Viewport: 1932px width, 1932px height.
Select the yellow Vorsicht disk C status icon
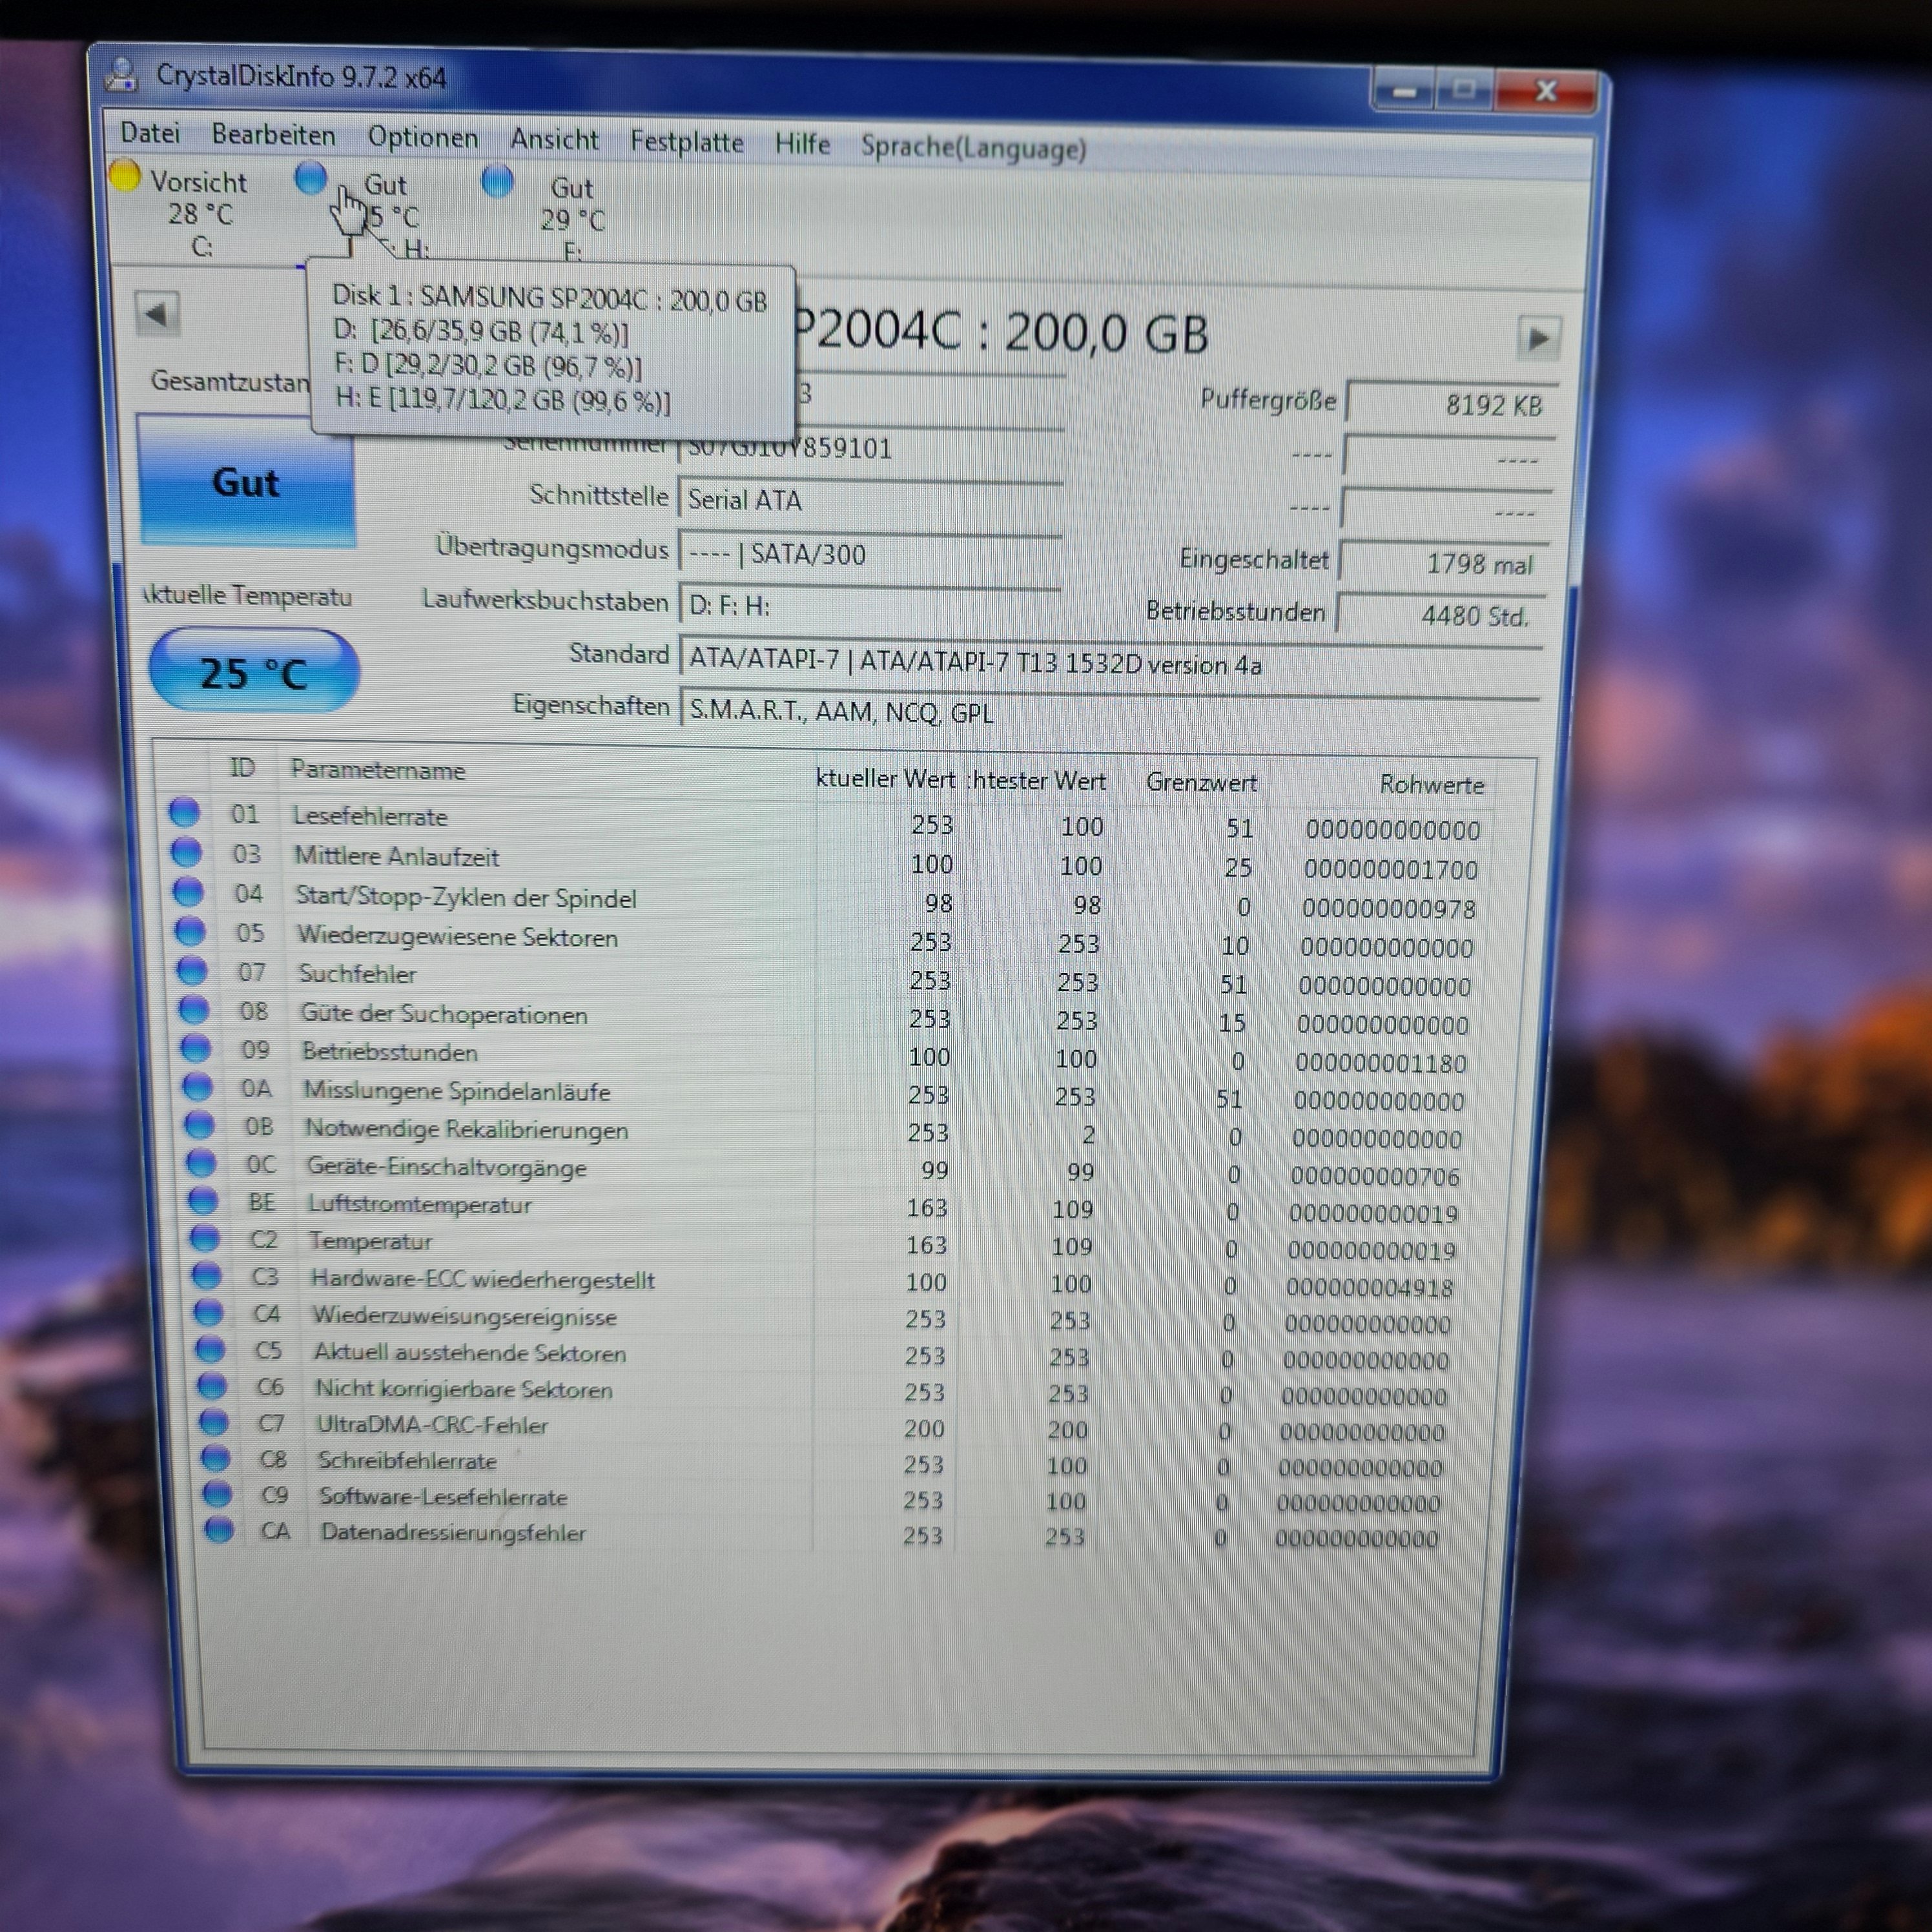[x=125, y=176]
